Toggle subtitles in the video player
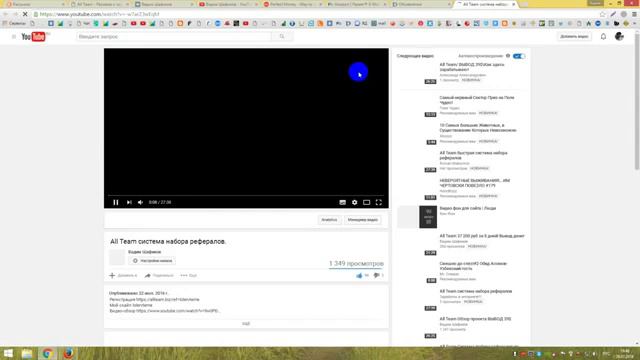 tap(342, 202)
